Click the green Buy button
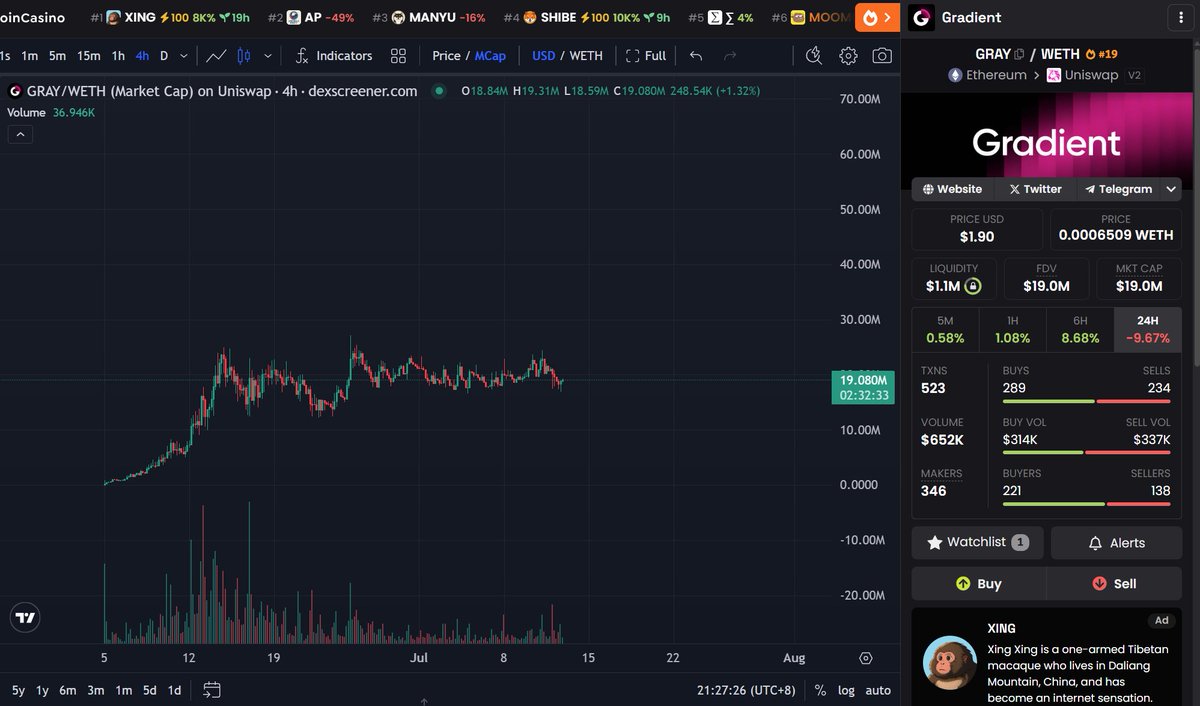Screen dimensions: 1200x706 pos(978,583)
